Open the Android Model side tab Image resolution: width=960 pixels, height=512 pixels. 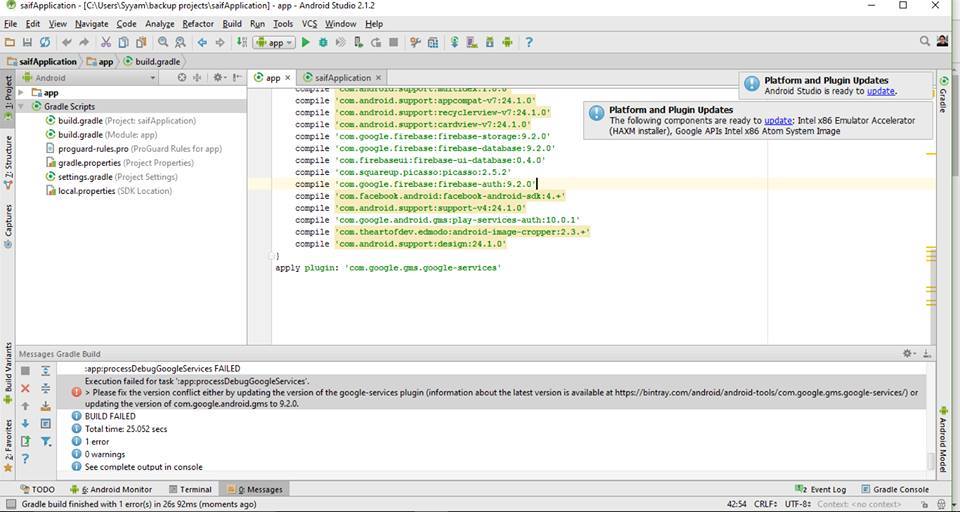[943, 439]
